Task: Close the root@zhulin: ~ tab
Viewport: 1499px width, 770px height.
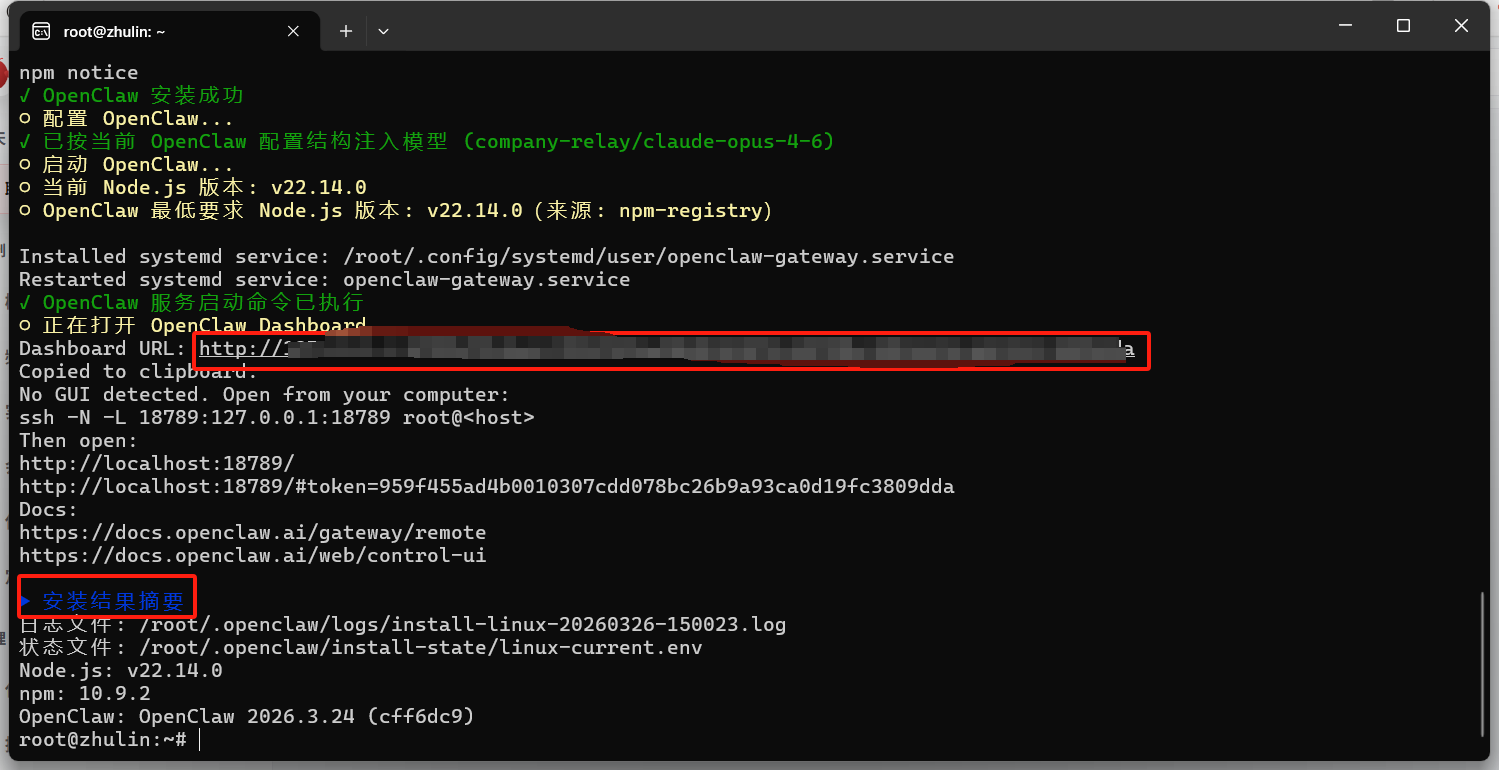Action: [x=293, y=31]
